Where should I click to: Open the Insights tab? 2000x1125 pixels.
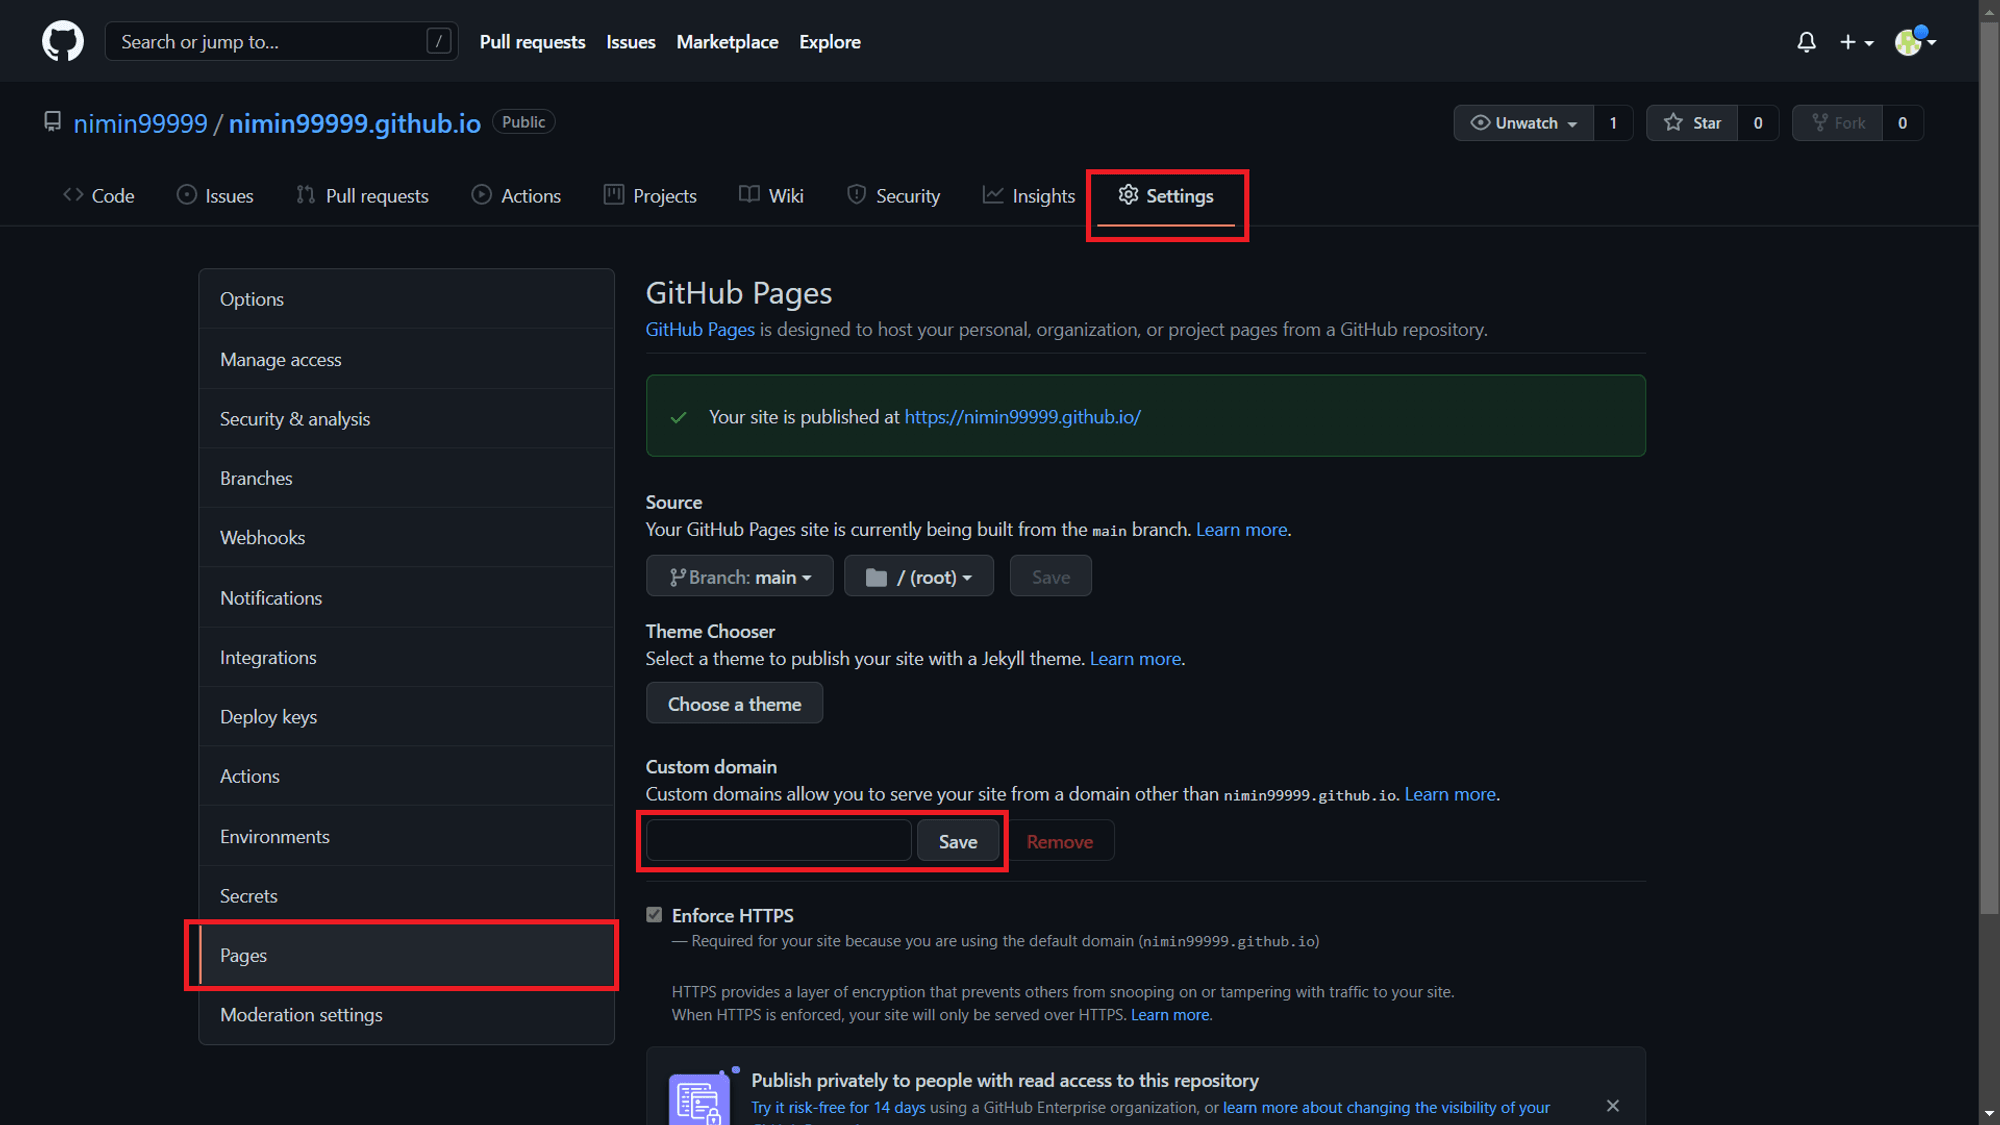coord(1029,196)
